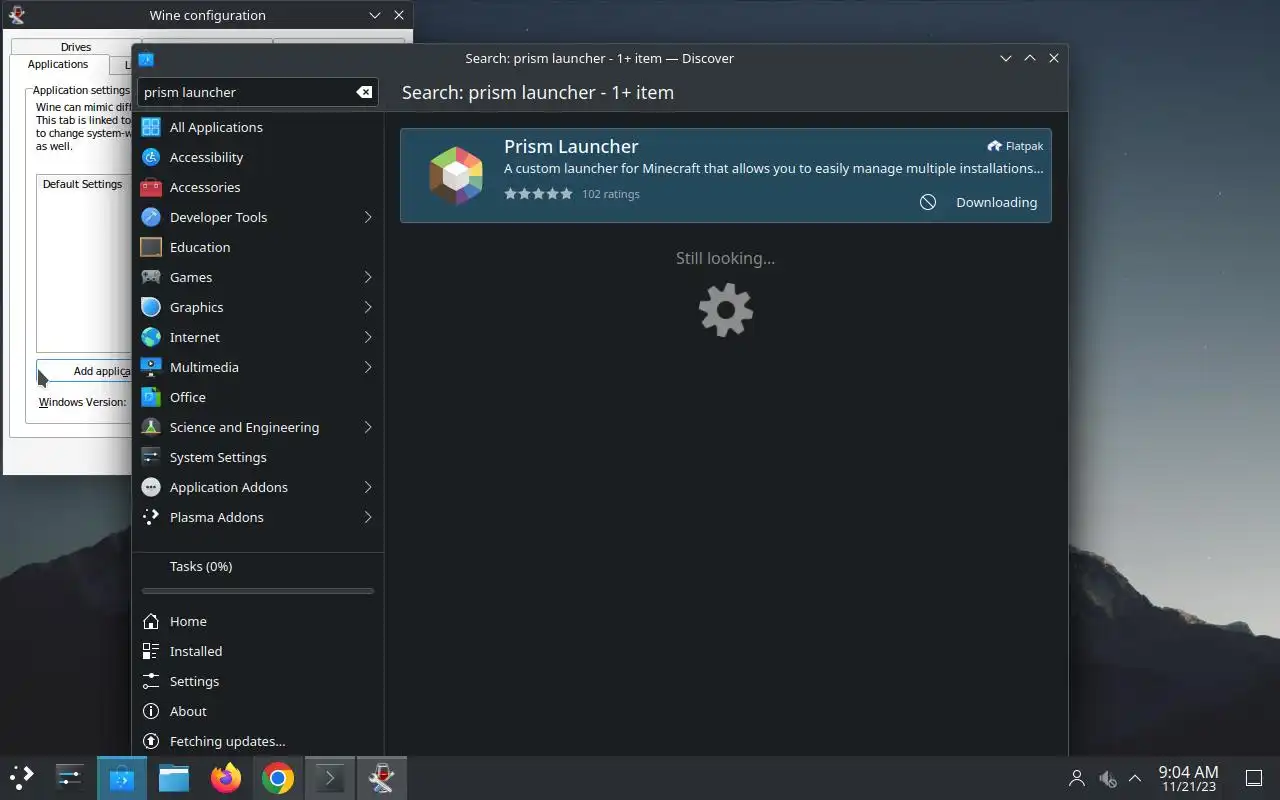Select Default Settings in Wine application list
This screenshot has width=1280, height=800.
tap(82, 184)
